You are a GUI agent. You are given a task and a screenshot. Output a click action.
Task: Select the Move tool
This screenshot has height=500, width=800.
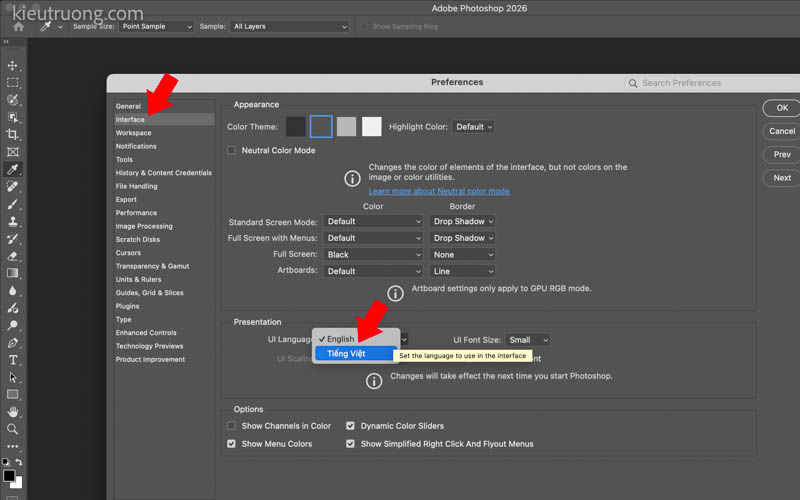pos(13,65)
